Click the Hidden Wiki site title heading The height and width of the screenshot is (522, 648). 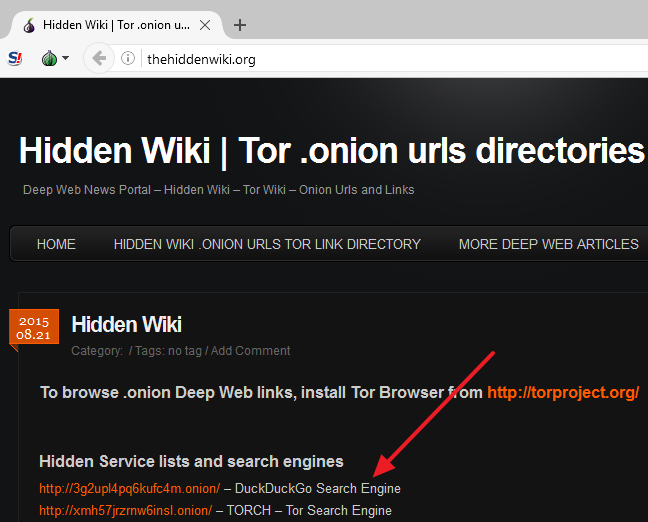click(331, 152)
